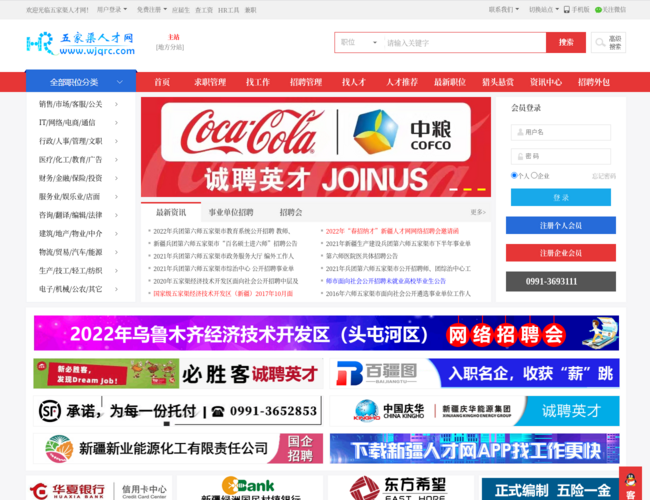Click the HR工具 top link
This screenshot has height=500, width=650.
pos(228,10)
